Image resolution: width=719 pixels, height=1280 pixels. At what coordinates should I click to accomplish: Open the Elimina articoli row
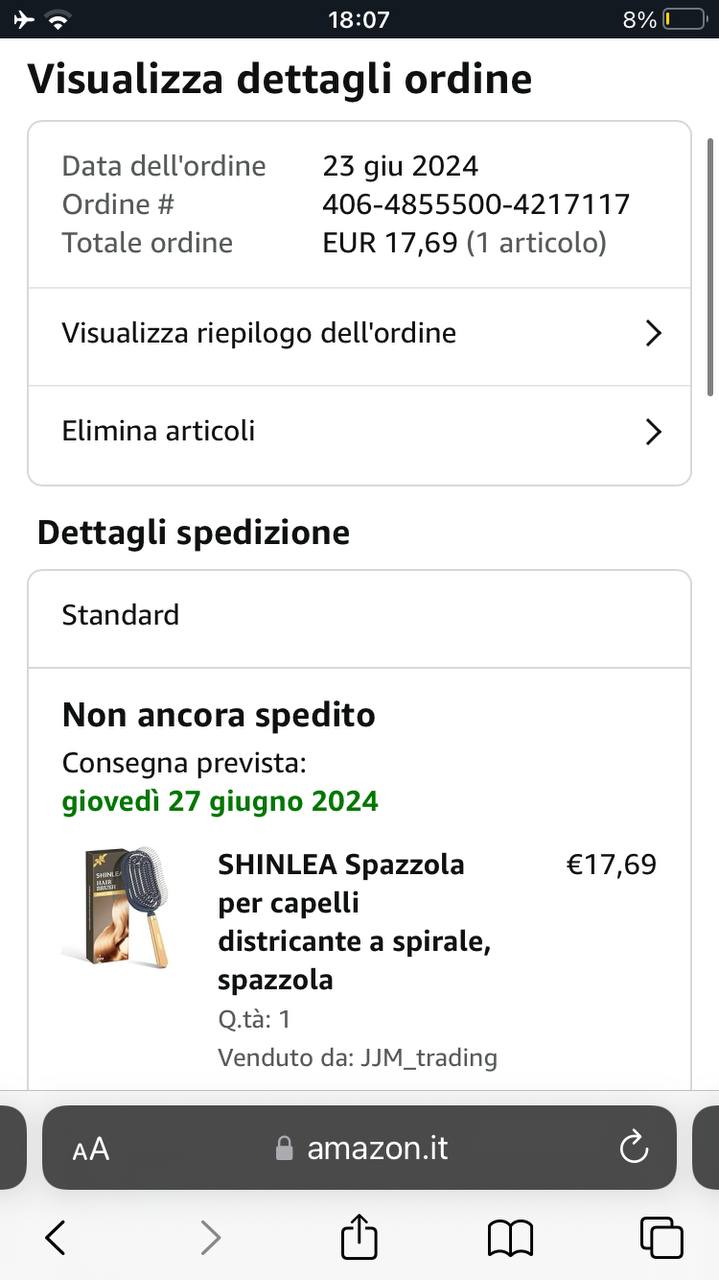click(x=158, y=432)
